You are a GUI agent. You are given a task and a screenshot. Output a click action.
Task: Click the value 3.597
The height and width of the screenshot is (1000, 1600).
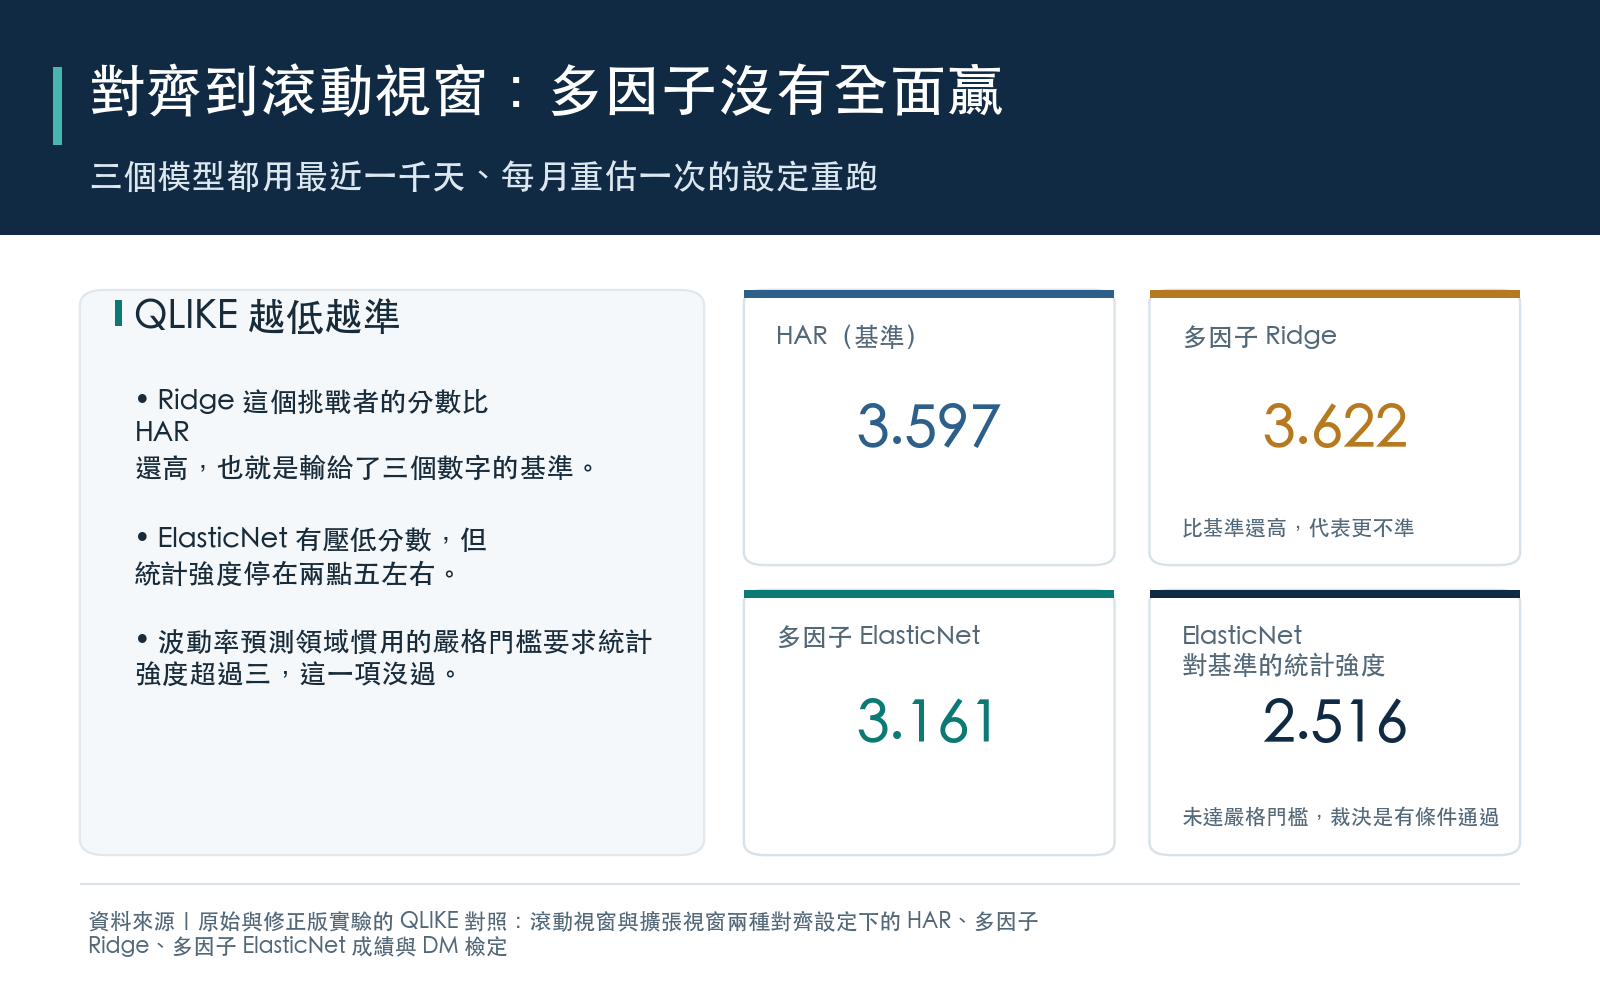928,426
